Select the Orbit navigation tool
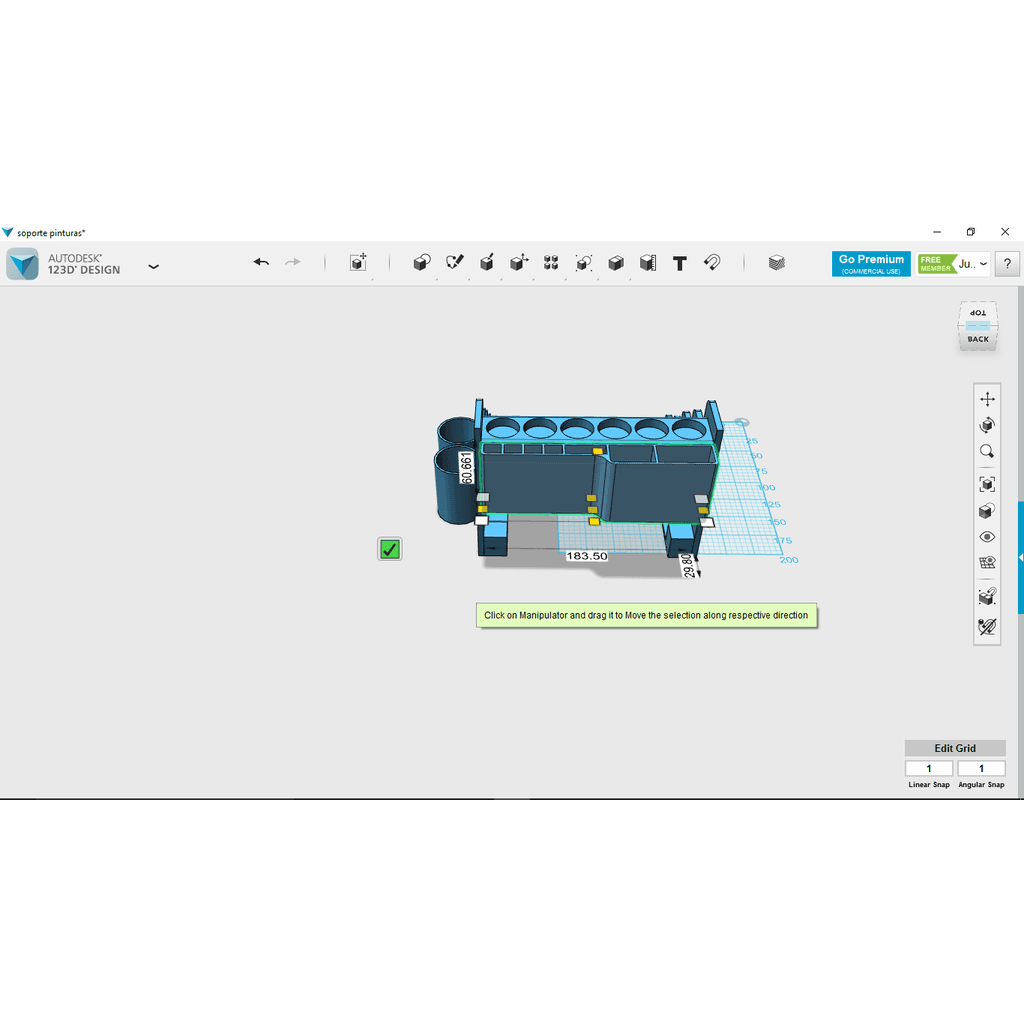The width and height of the screenshot is (1024, 1024). point(987,425)
